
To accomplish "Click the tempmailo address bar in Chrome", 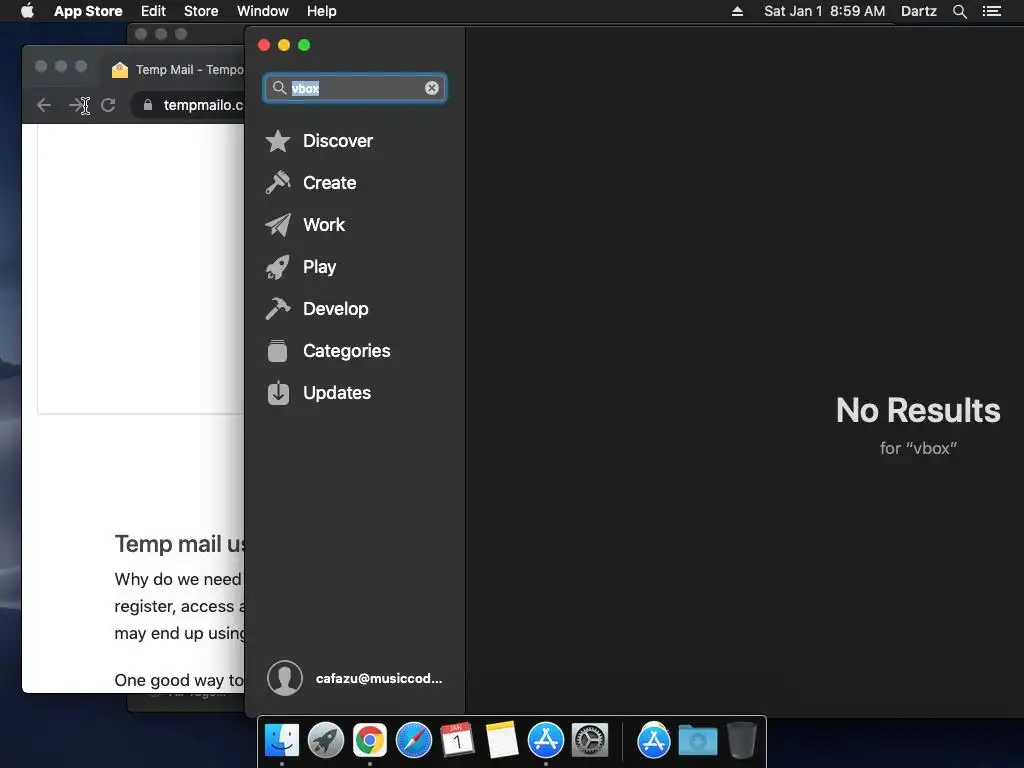I will tap(189, 105).
